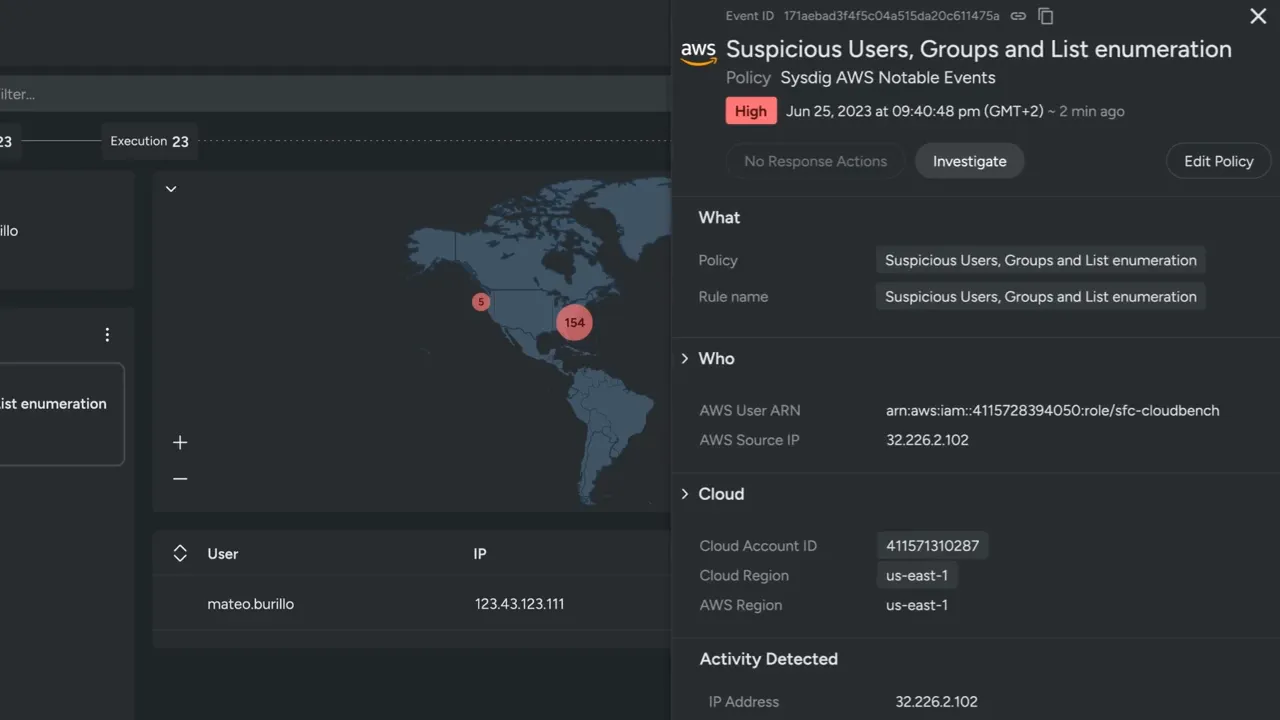Click IP cell 123.43.123.111
Screen dimensions: 1280x720
click(519, 604)
